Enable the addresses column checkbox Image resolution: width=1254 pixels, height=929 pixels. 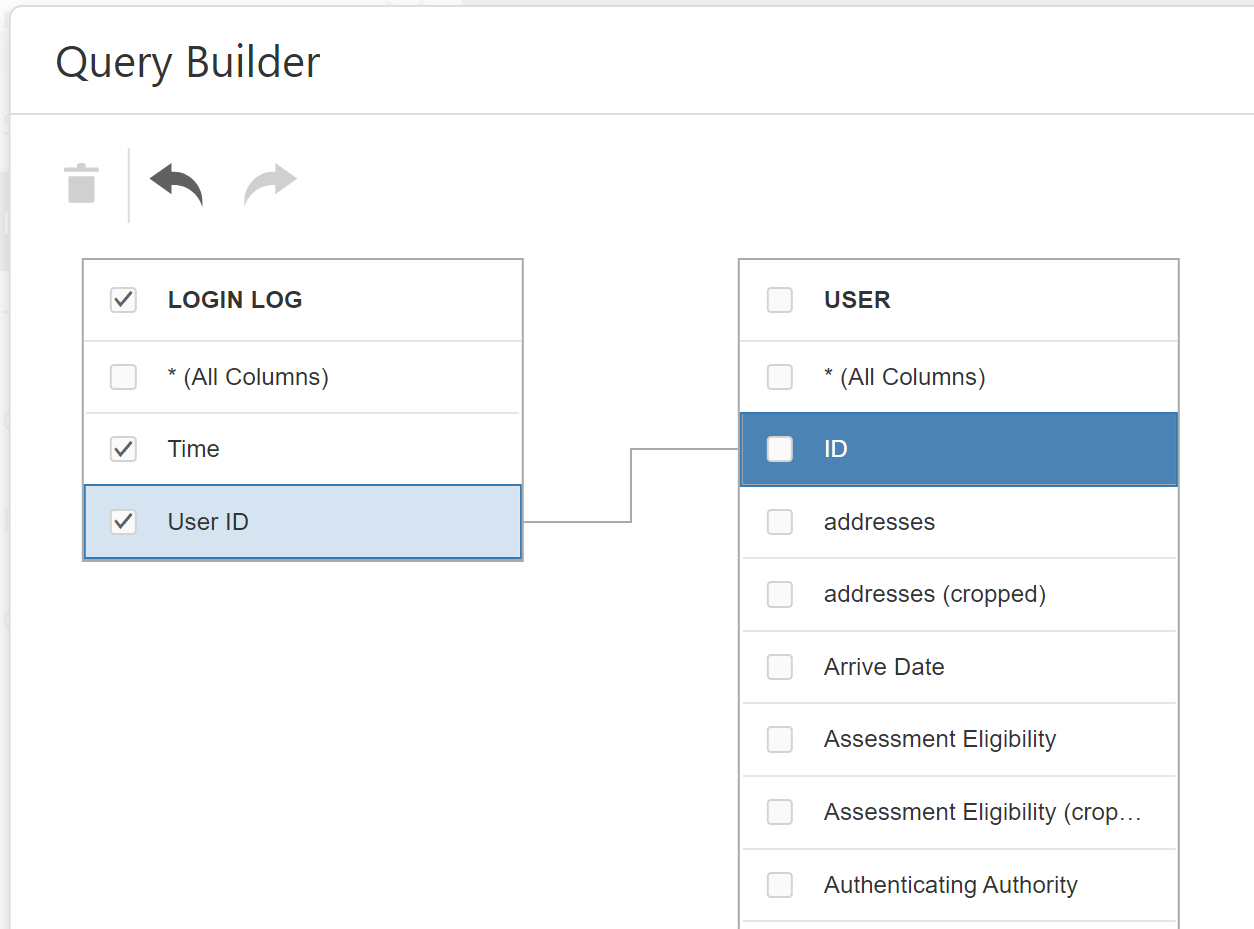click(x=779, y=522)
